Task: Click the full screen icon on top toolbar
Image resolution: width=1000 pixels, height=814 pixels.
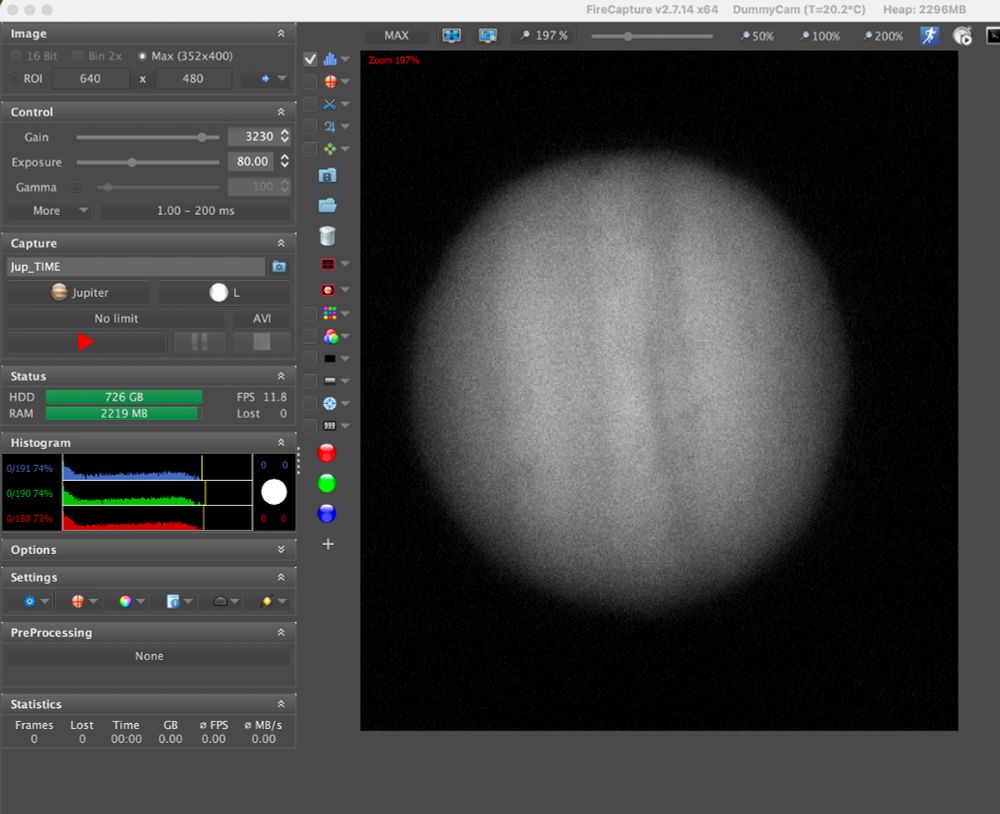Action: pyautogui.click(x=451, y=35)
